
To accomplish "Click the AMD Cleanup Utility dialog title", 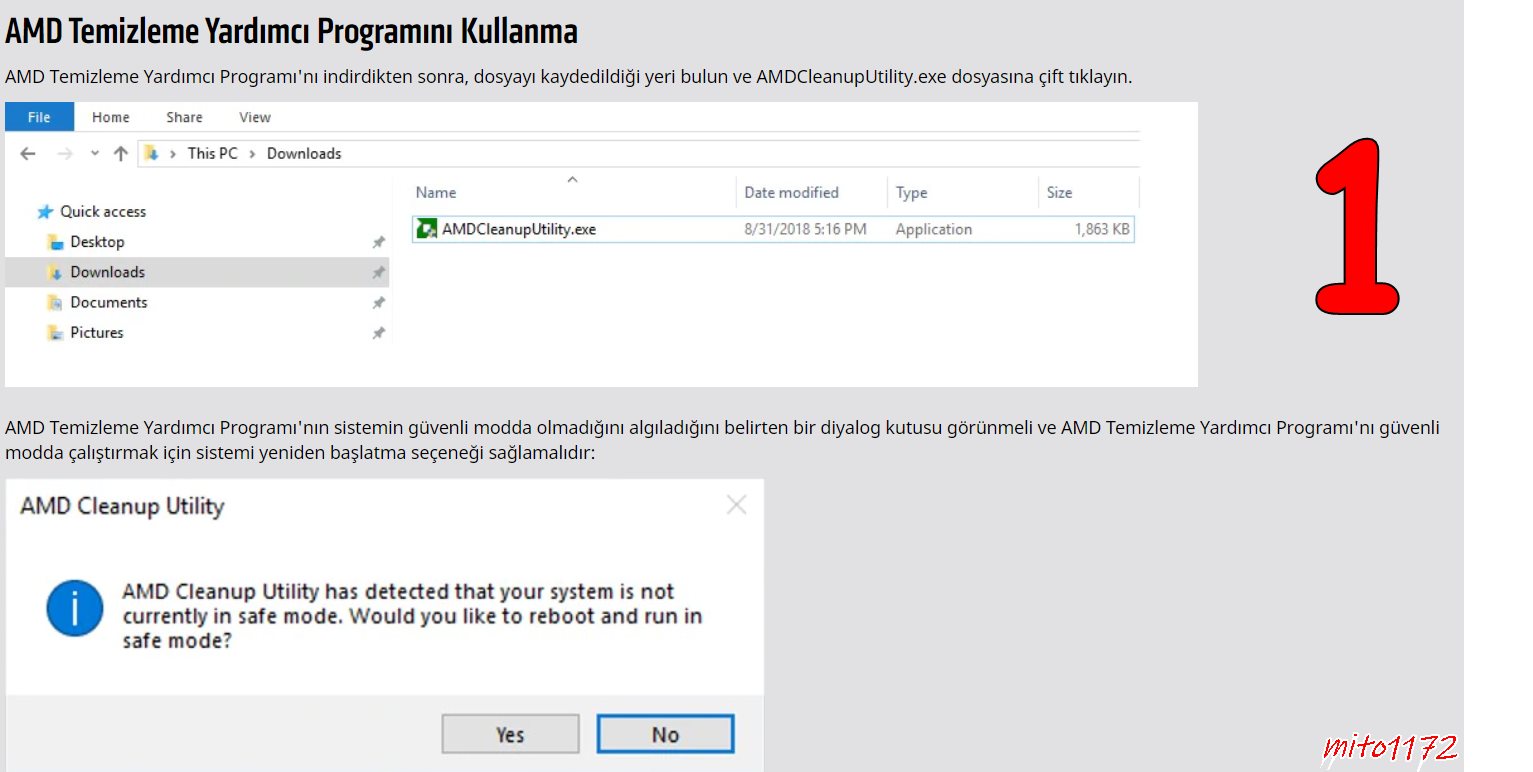I will point(122,506).
